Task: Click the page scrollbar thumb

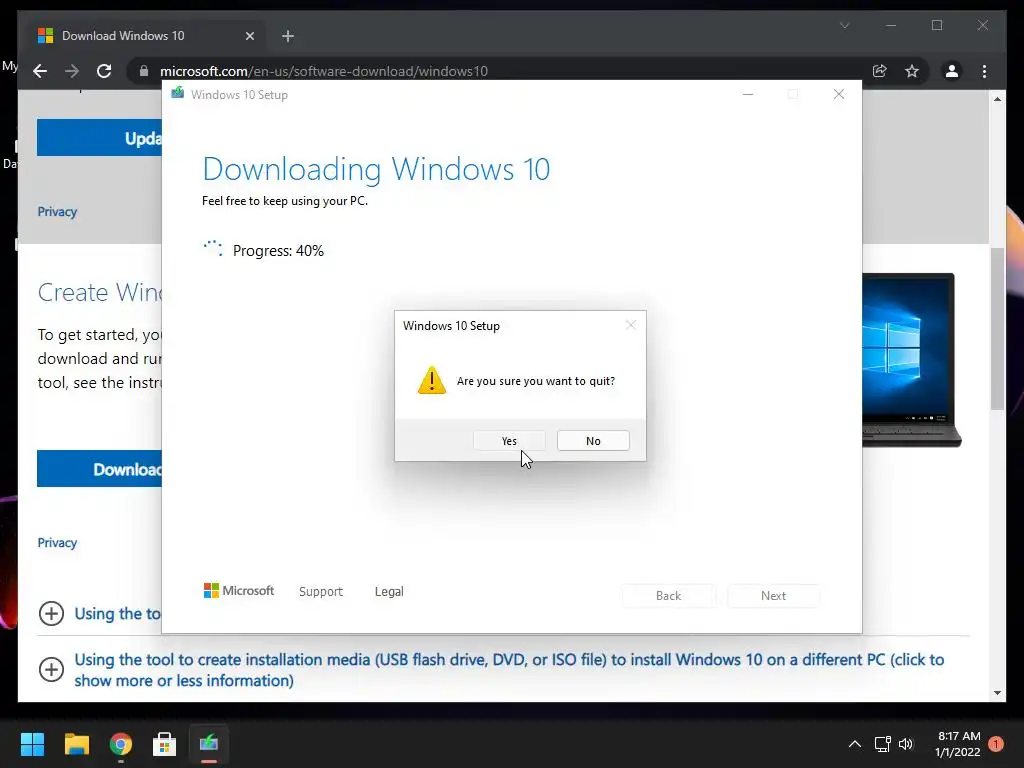Action: point(997,328)
